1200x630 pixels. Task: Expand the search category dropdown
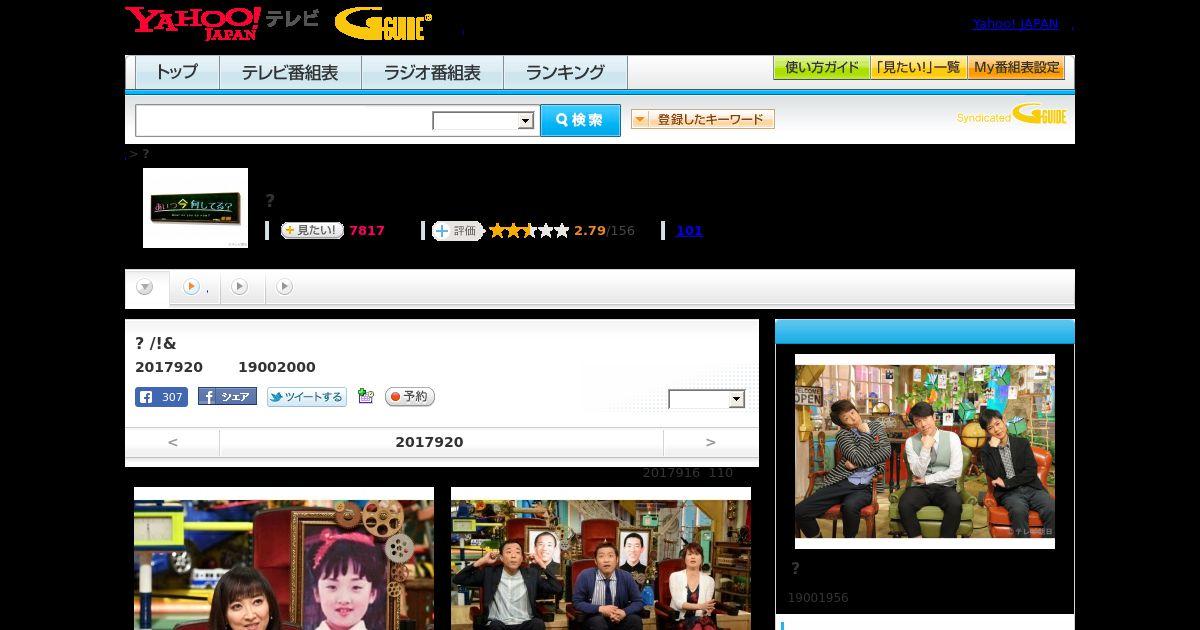[x=483, y=121]
